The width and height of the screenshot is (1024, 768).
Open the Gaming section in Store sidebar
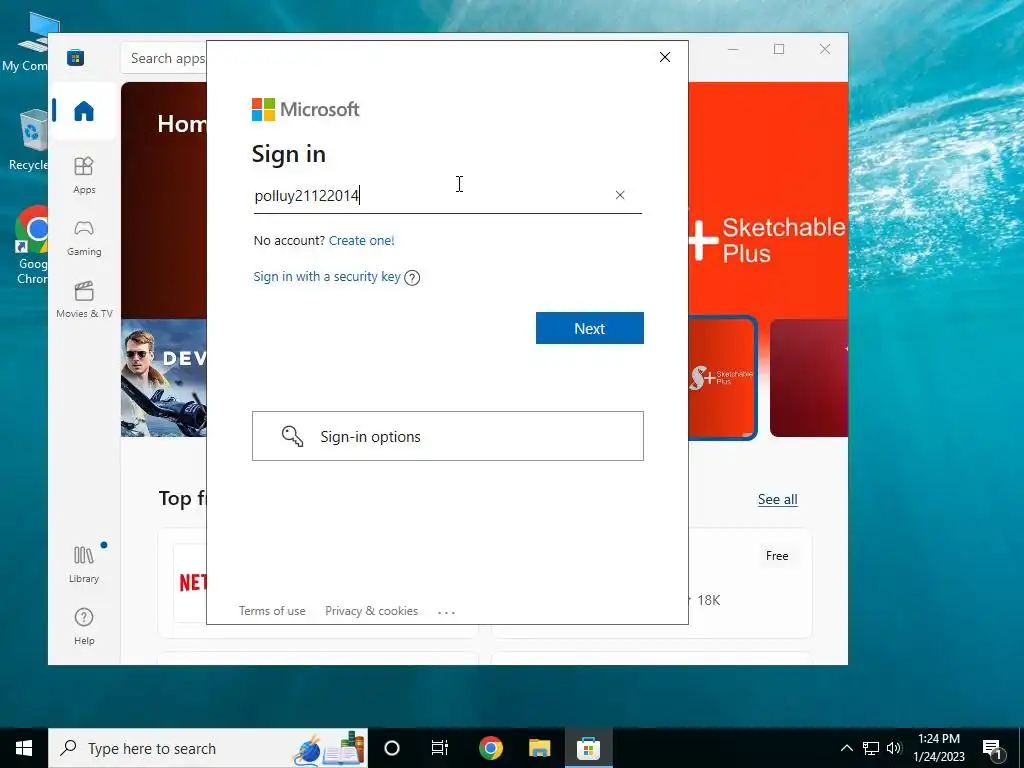[x=84, y=238]
